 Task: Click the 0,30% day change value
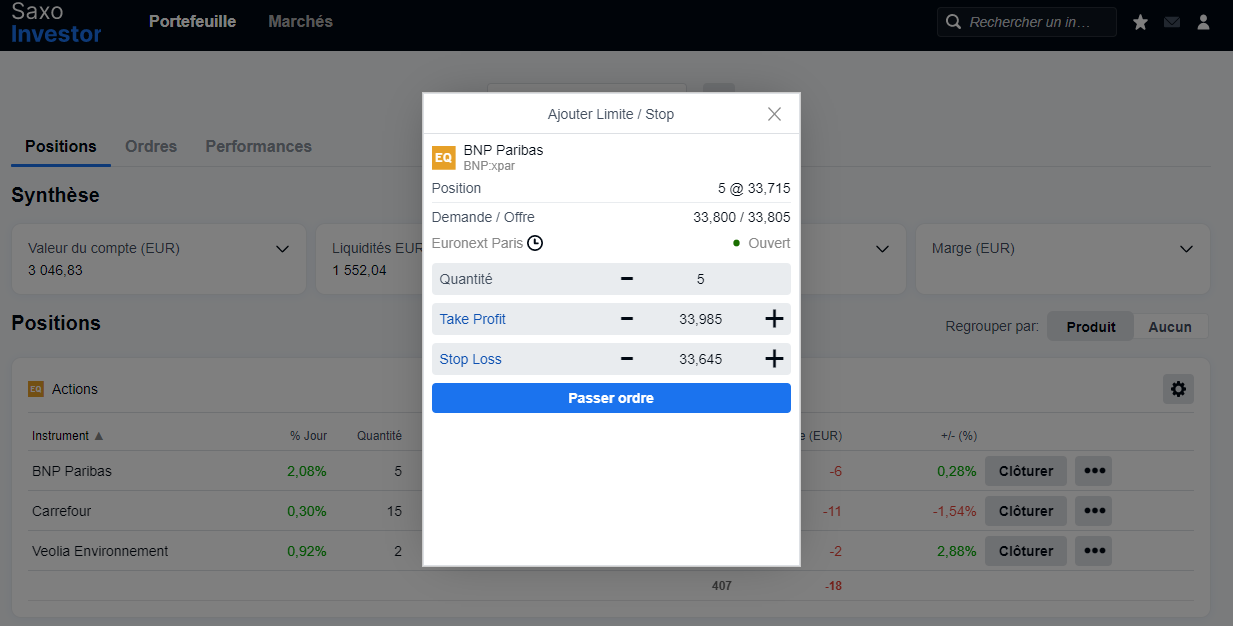pyautogui.click(x=307, y=511)
